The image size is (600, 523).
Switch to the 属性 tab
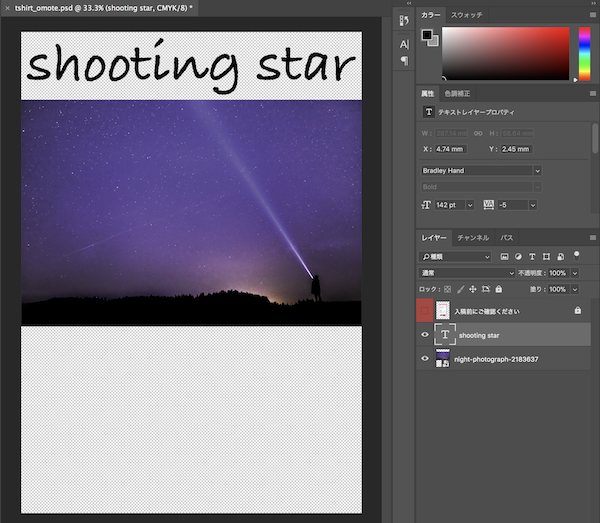point(427,94)
